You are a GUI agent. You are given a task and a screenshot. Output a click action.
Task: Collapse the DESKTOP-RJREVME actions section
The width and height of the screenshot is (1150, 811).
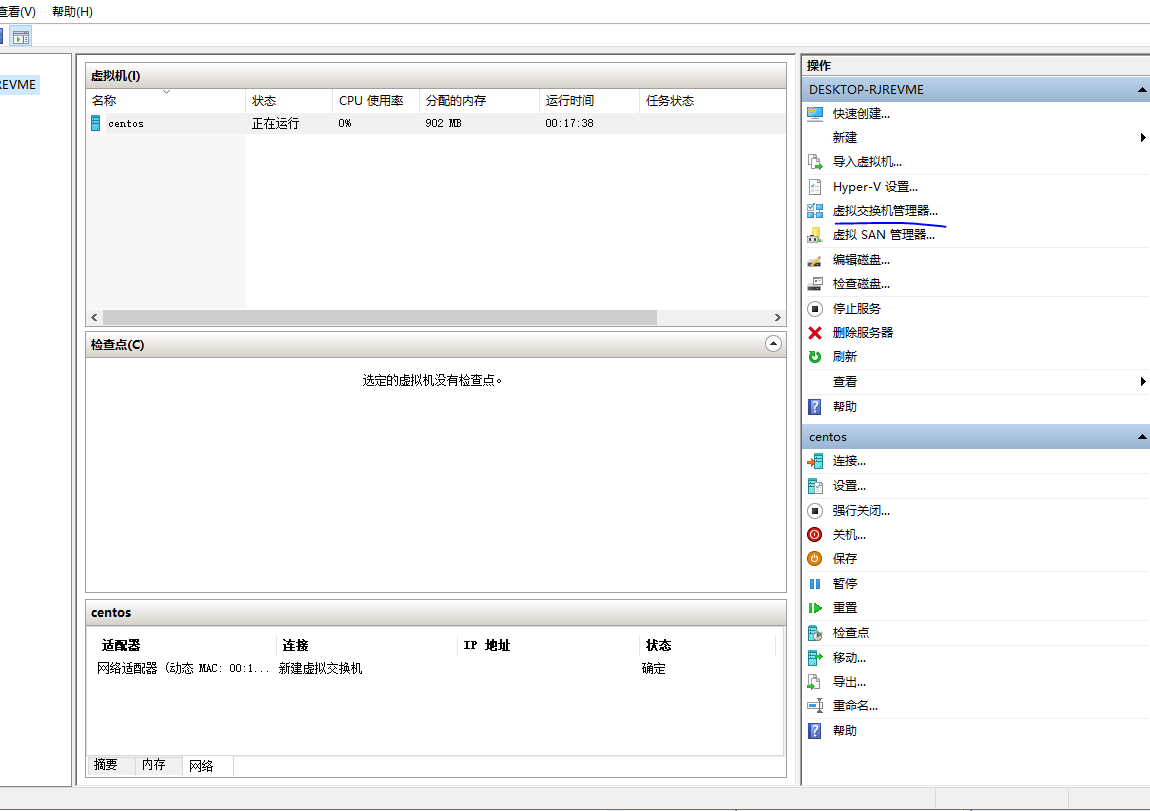1142,89
